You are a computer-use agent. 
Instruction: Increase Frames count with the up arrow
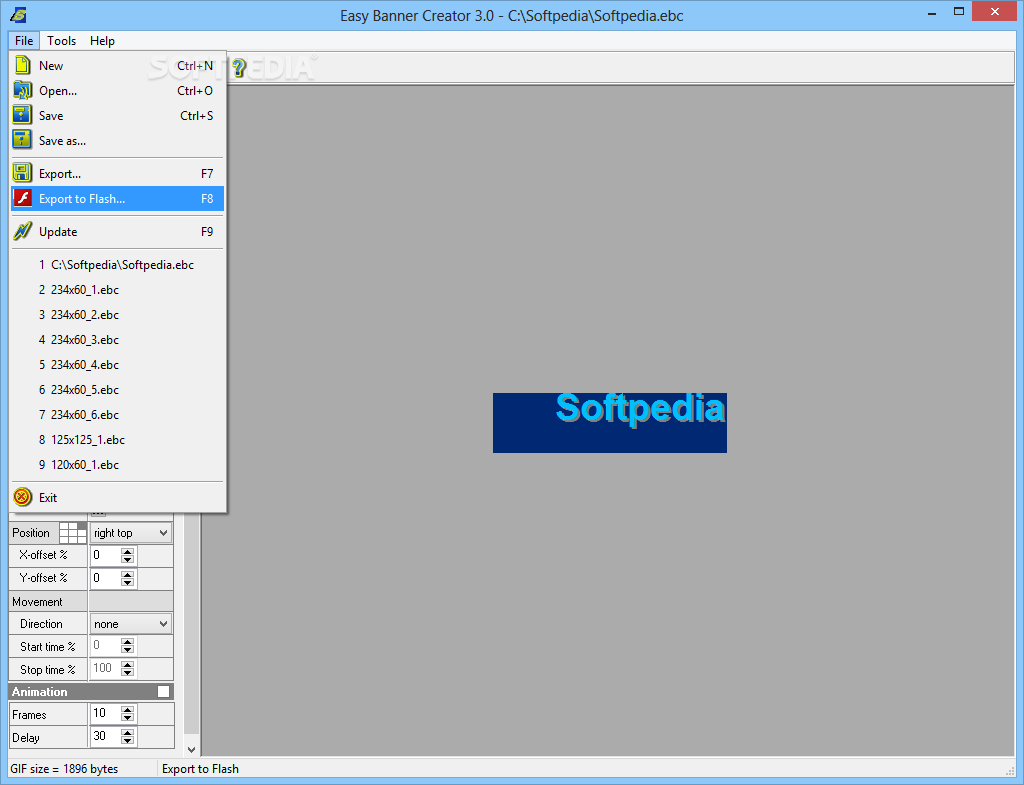(127, 709)
